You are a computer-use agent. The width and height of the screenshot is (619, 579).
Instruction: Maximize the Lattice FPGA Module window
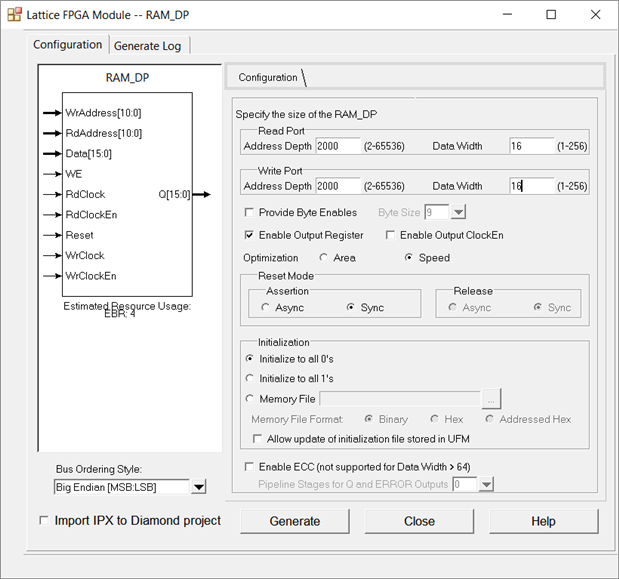(551, 15)
